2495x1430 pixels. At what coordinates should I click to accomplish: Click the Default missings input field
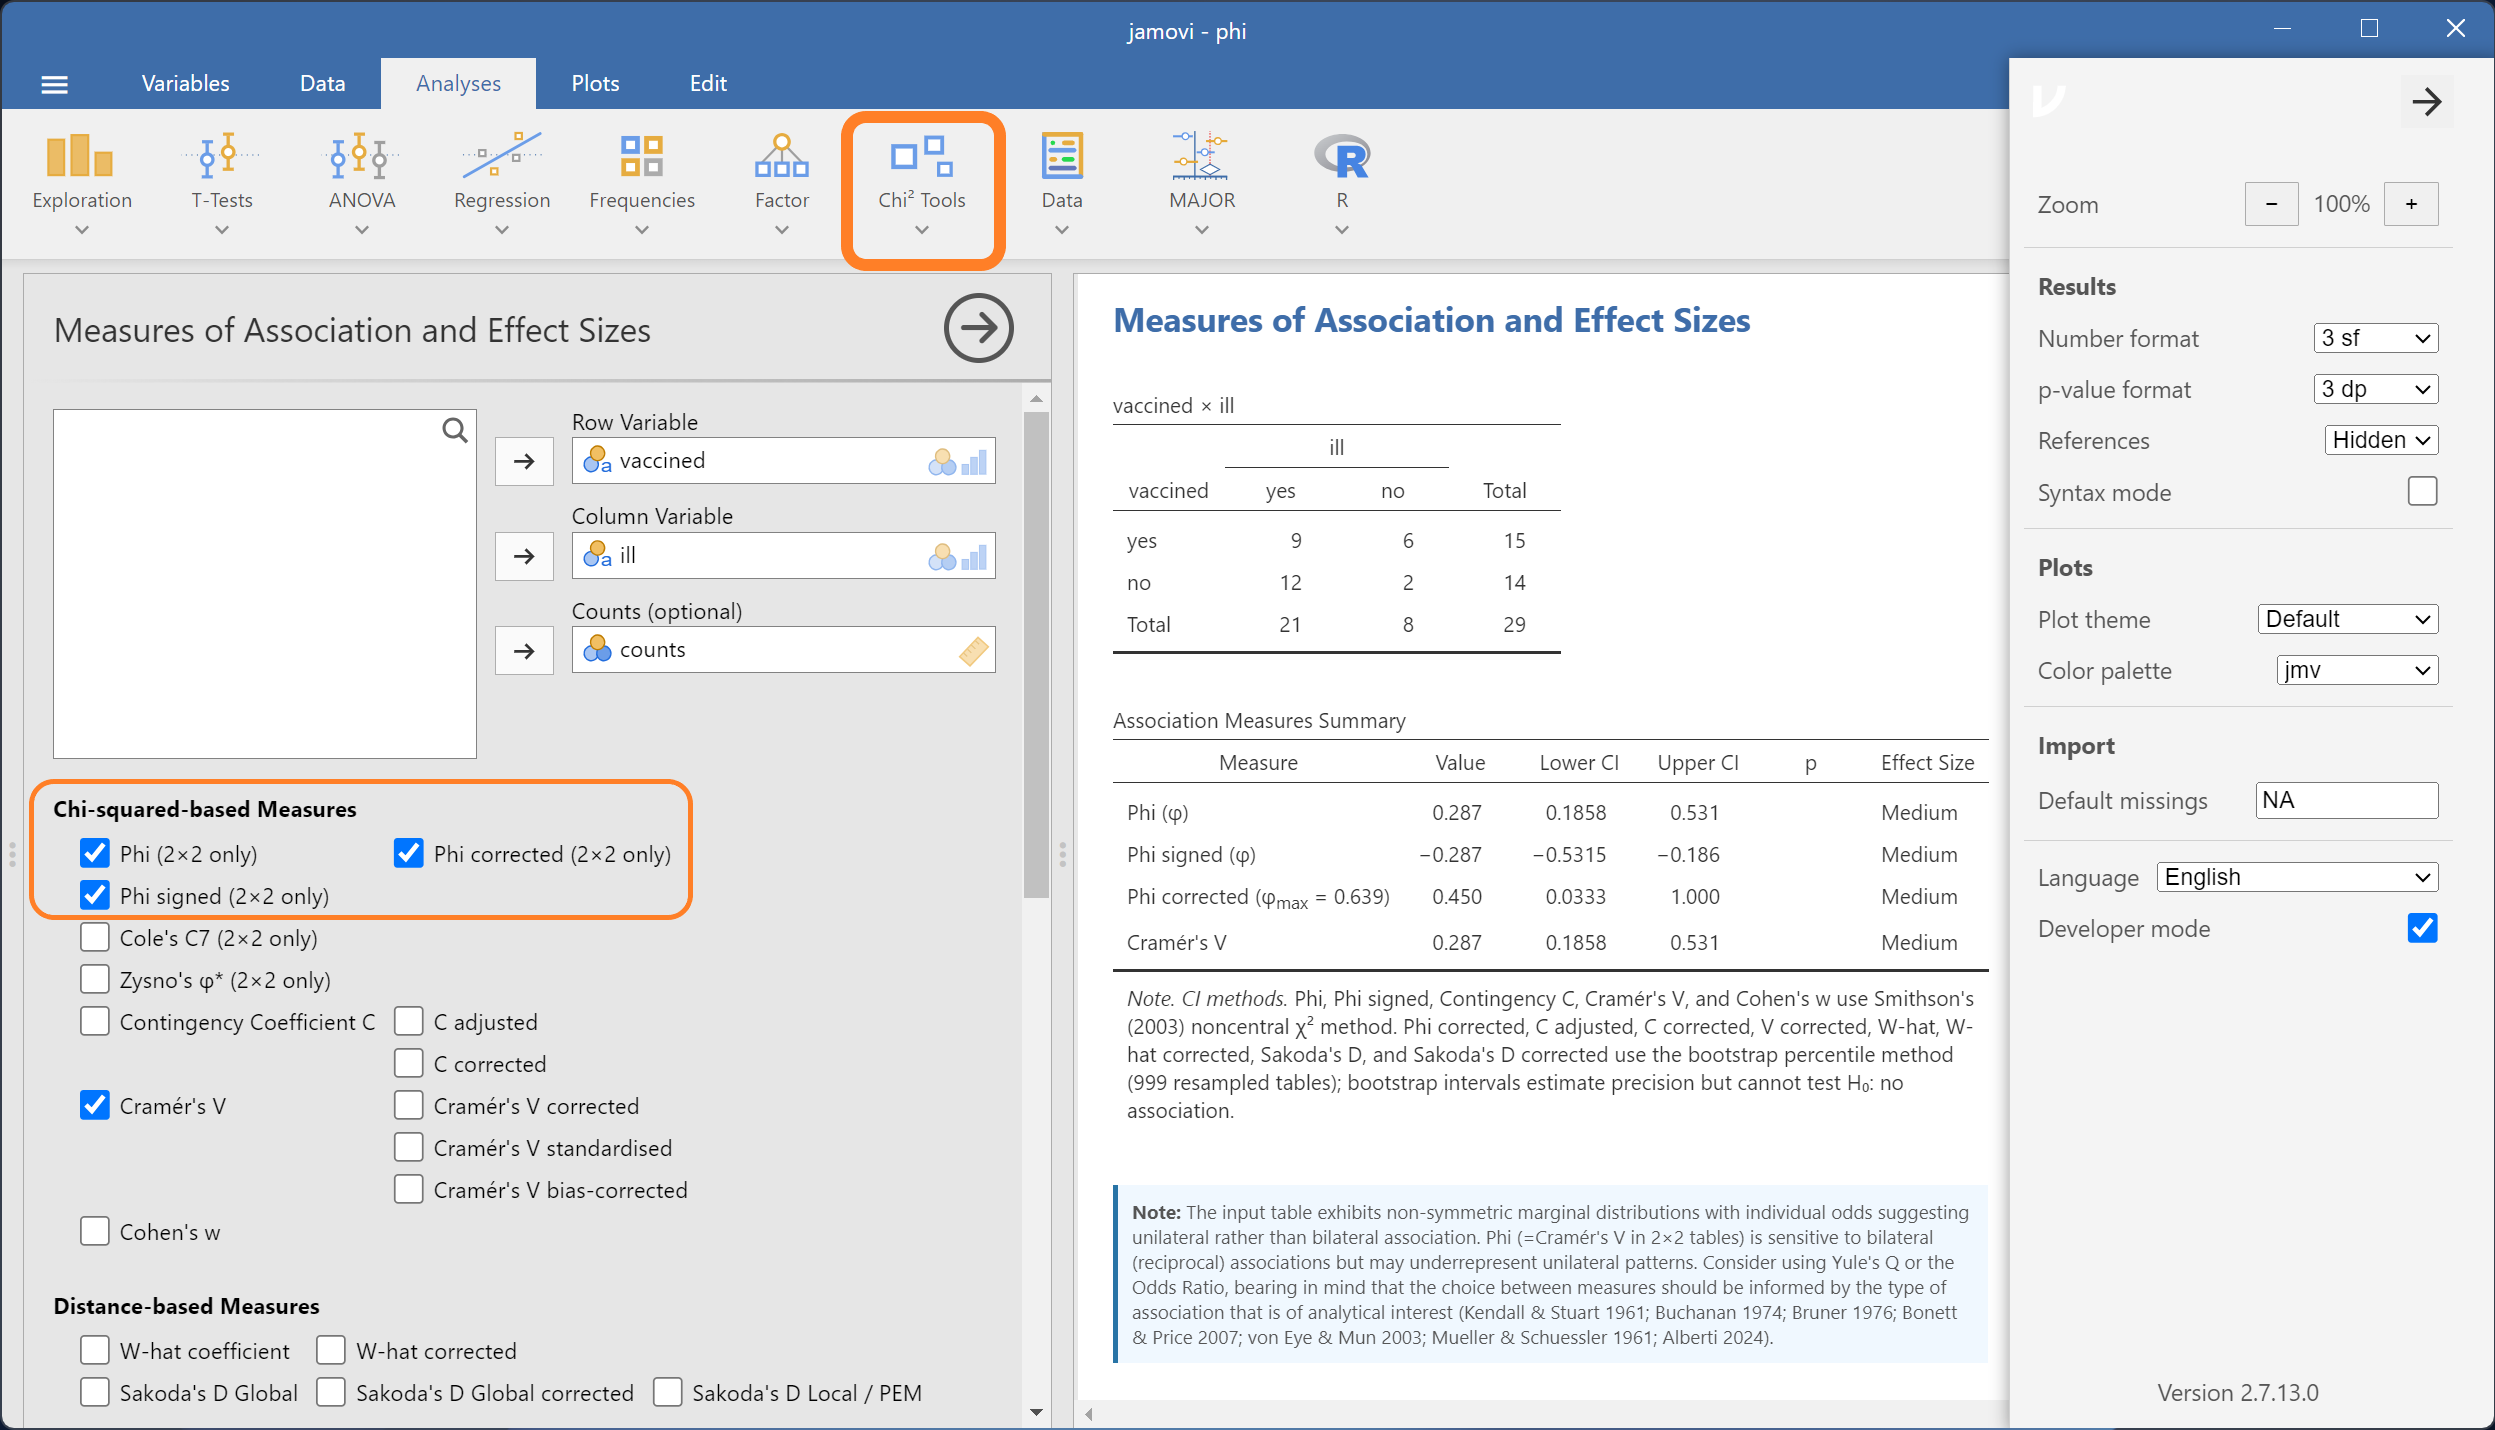2346,800
